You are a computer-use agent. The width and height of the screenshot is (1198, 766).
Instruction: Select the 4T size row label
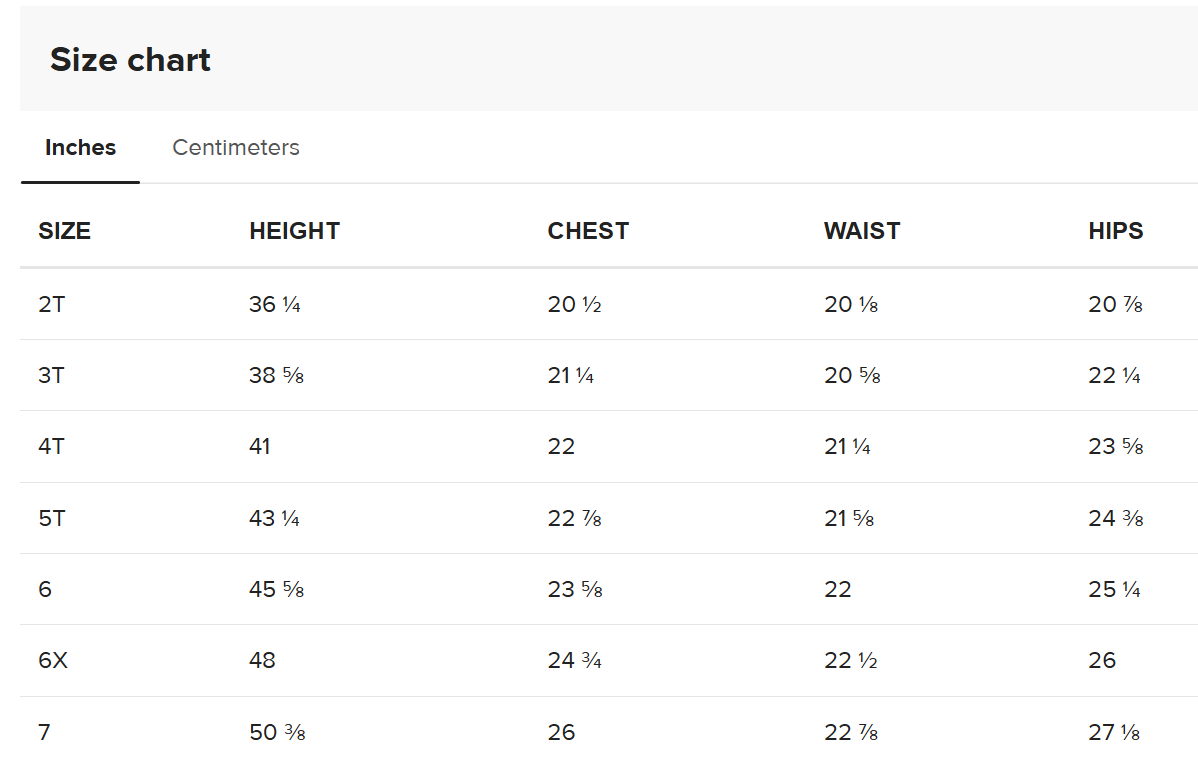tap(51, 446)
